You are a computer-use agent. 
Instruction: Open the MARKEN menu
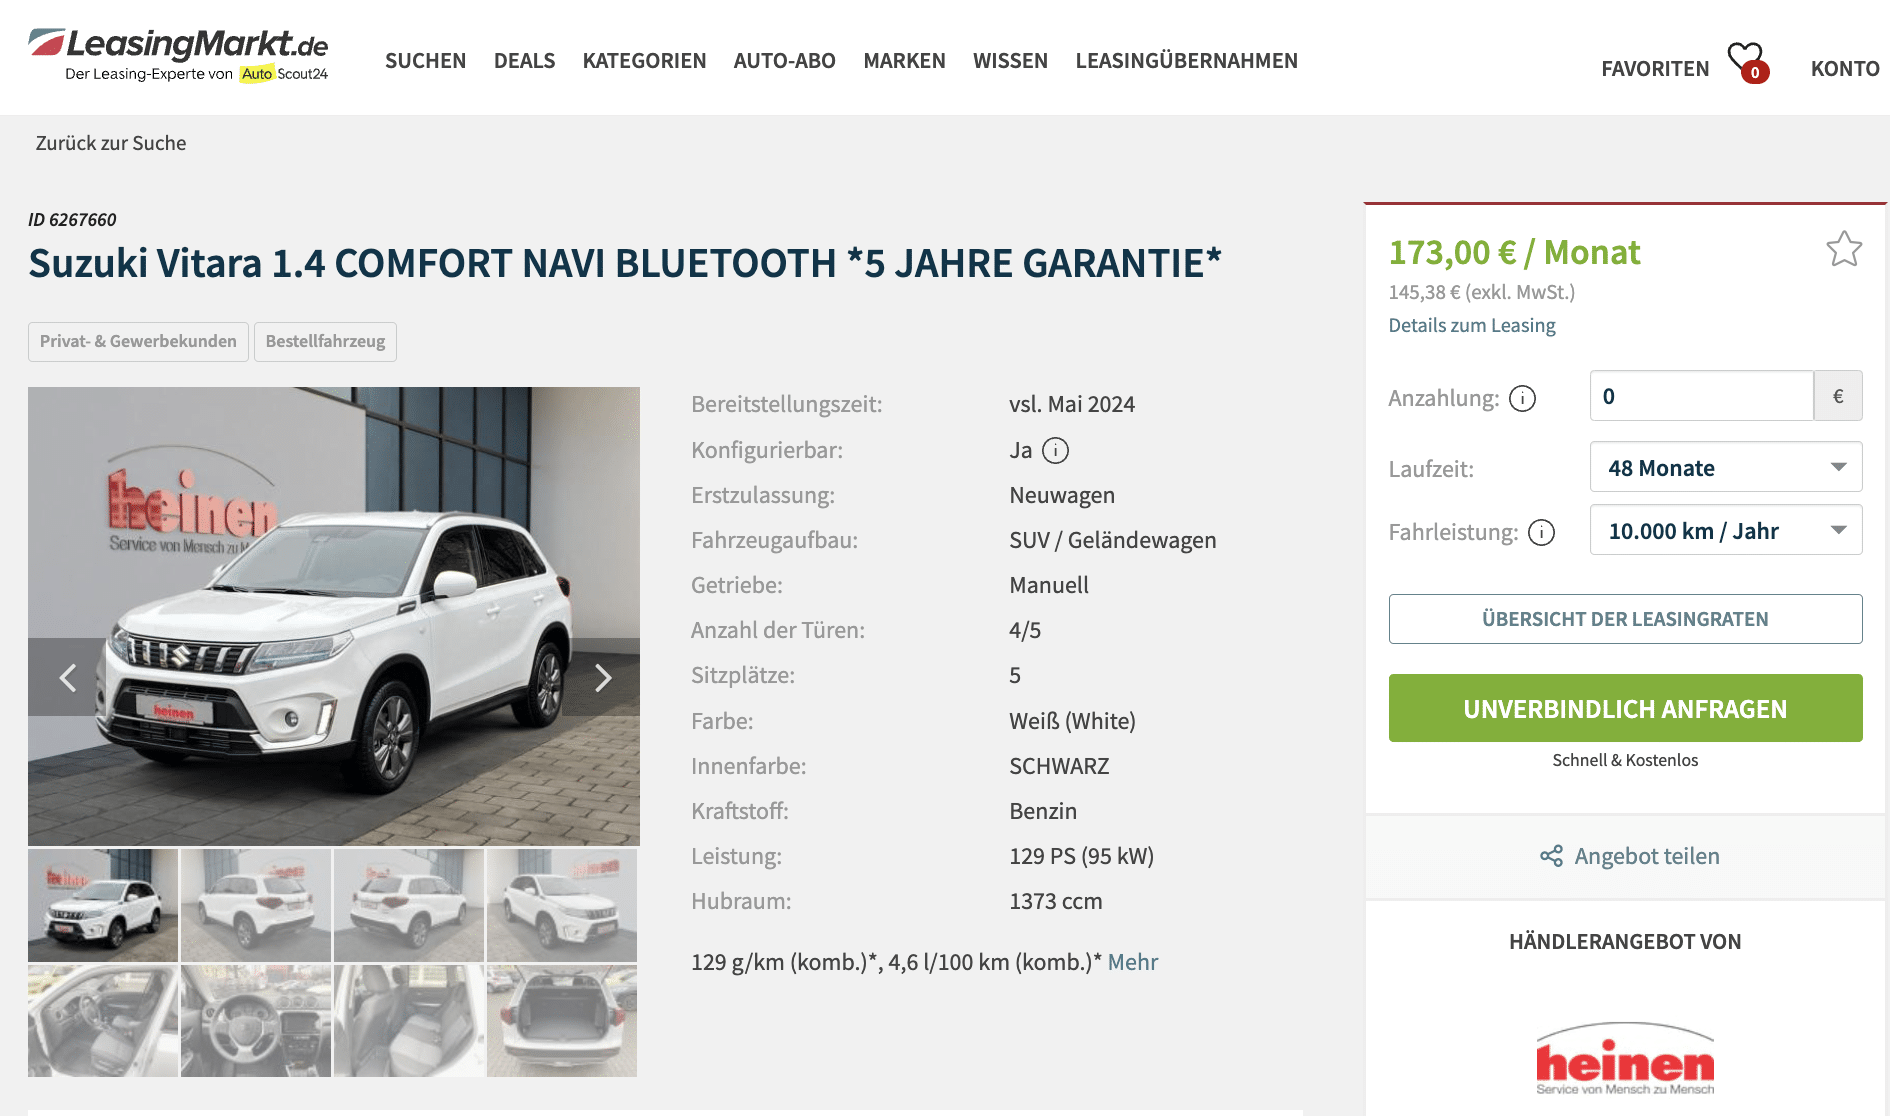pos(904,61)
